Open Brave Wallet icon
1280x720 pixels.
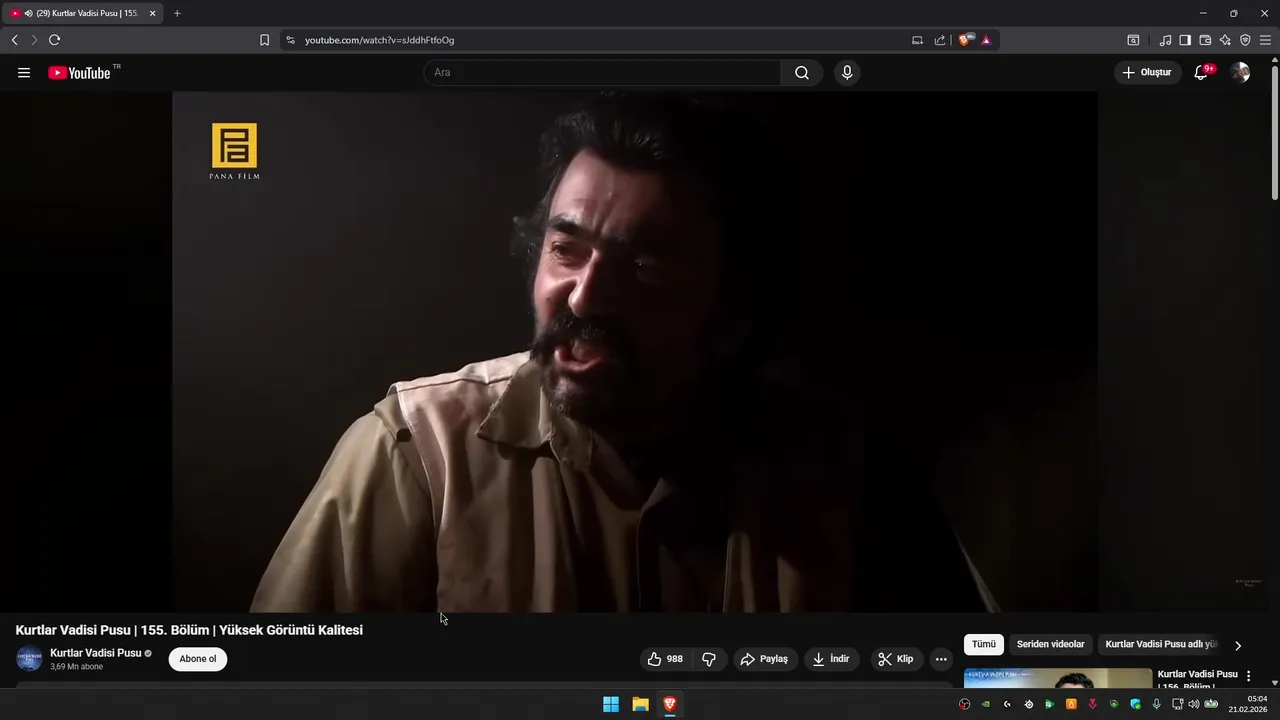click(1205, 40)
